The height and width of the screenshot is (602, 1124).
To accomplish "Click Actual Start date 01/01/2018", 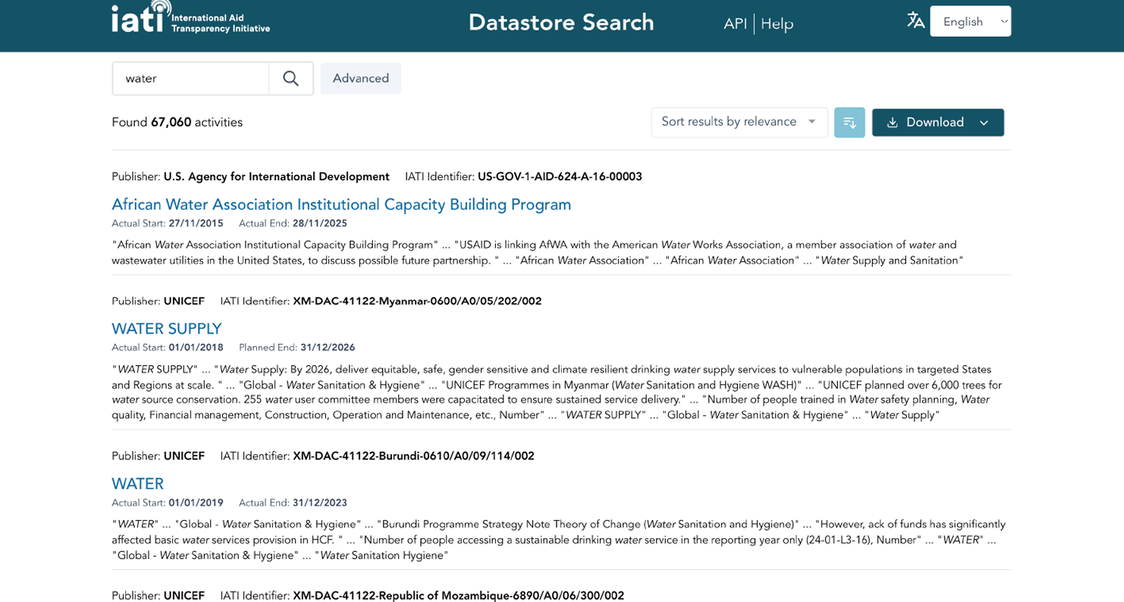I will (x=196, y=348).
